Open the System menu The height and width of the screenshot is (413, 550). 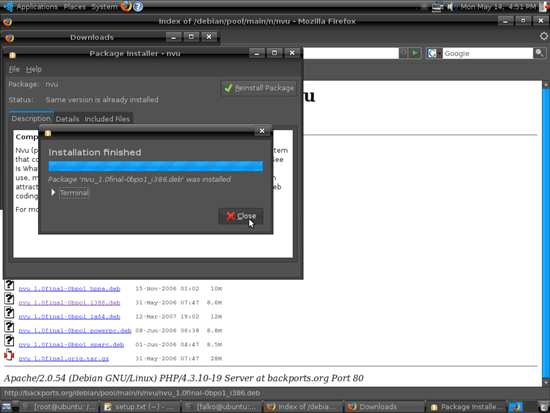(104, 6)
